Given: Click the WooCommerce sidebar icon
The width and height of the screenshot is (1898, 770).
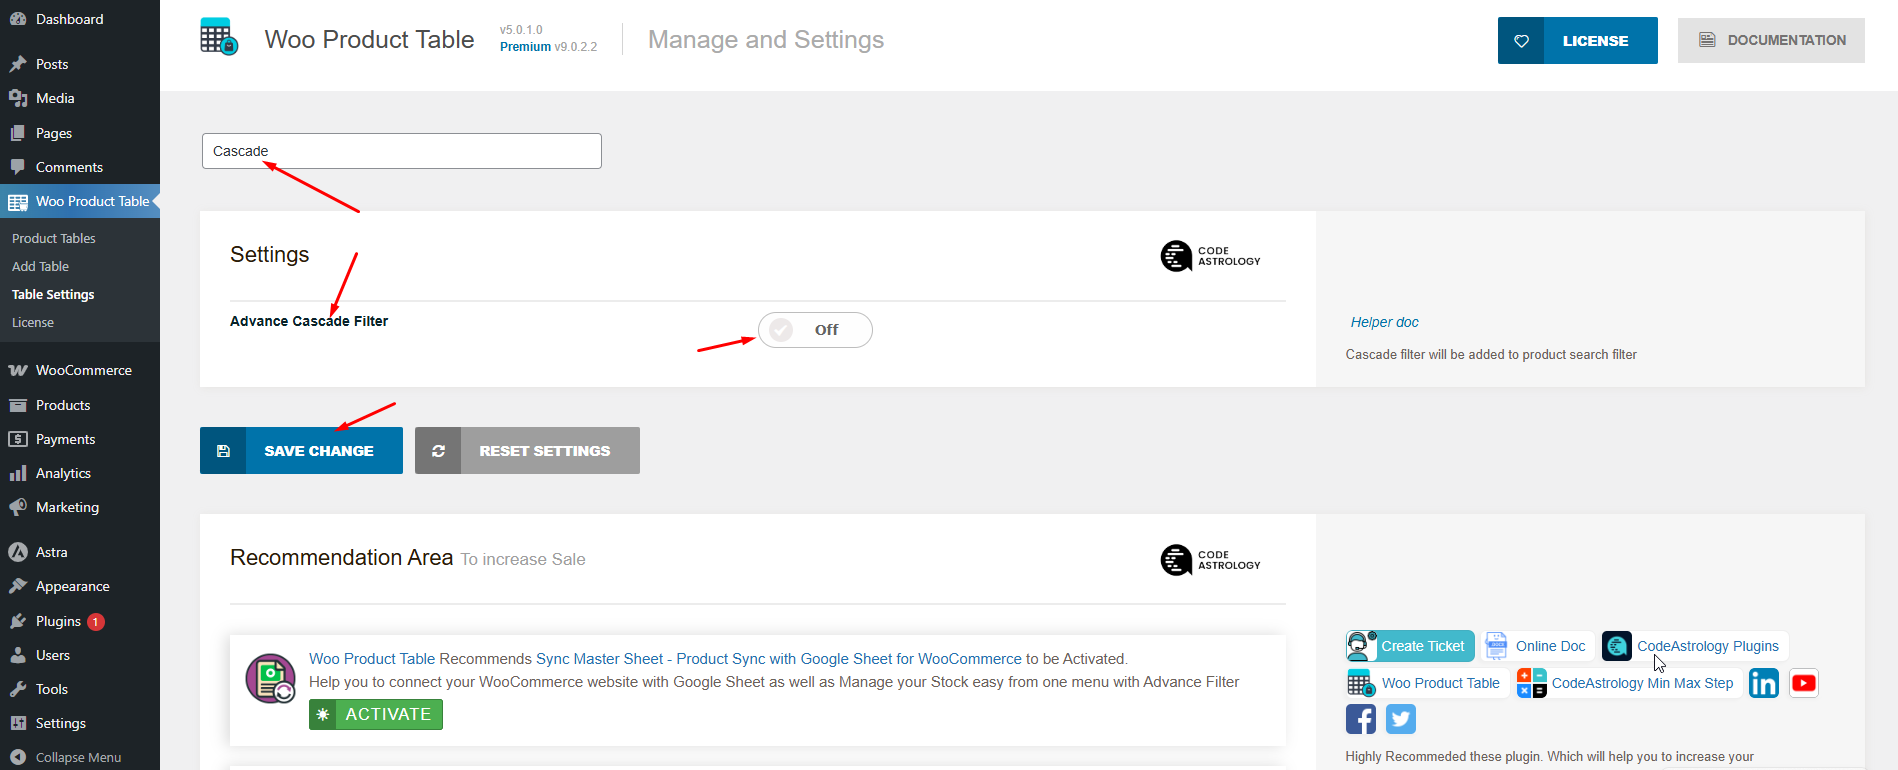Looking at the screenshot, I should 17,370.
